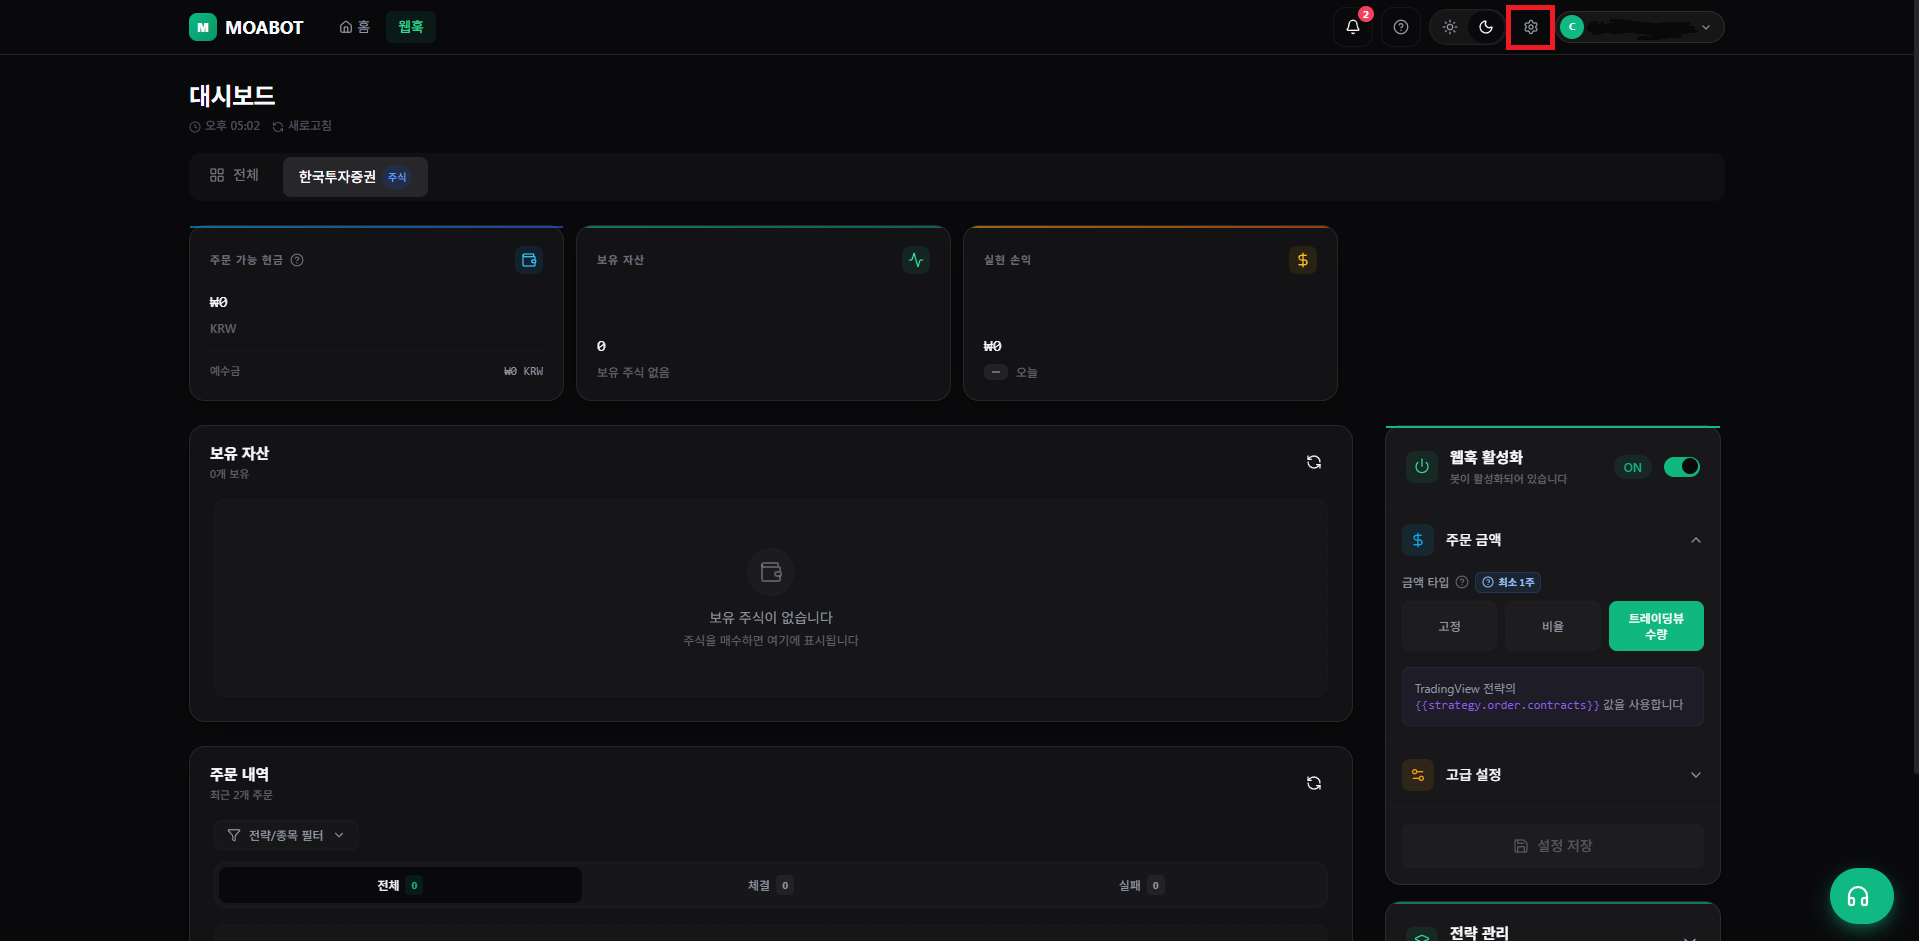Open the user account dropdown
Screen dimensions: 1919x941
(1641, 27)
